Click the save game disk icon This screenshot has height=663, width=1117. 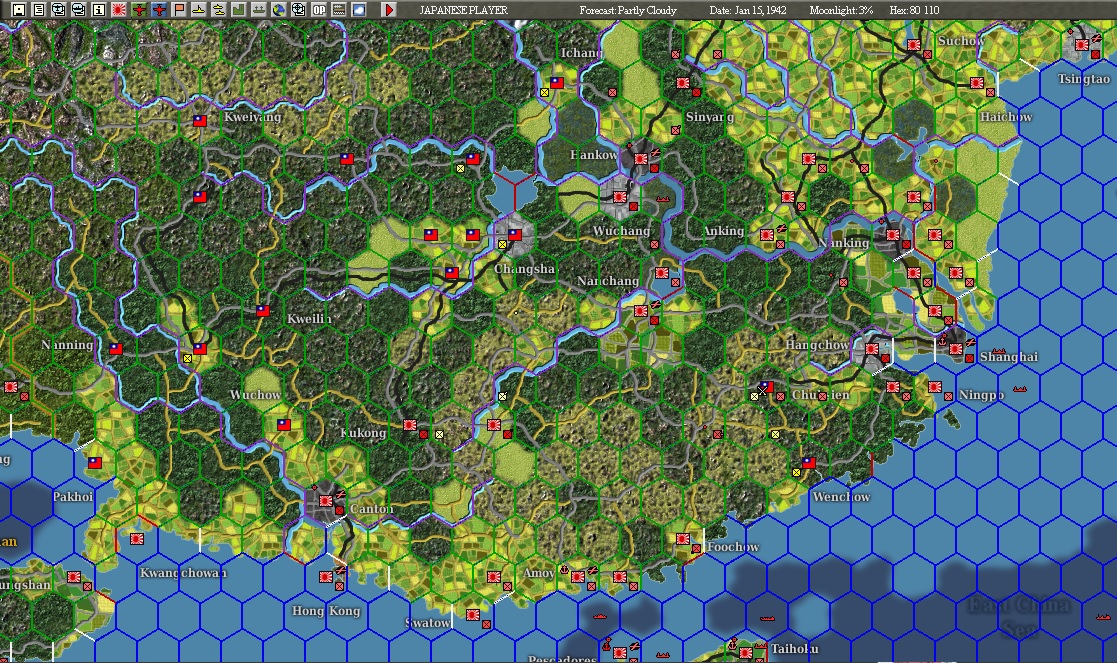pos(19,10)
